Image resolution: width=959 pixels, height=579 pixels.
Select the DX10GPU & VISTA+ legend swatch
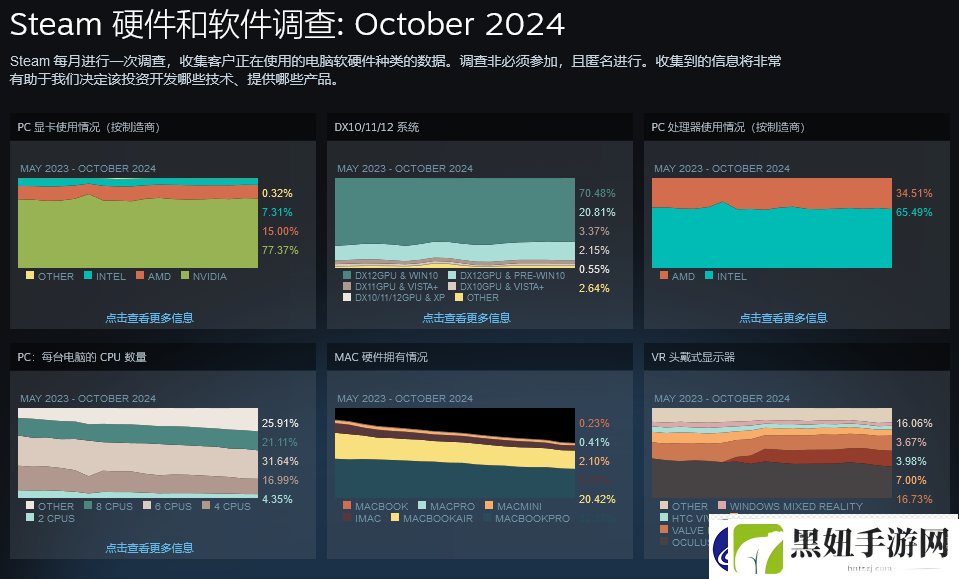pos(452,286)
